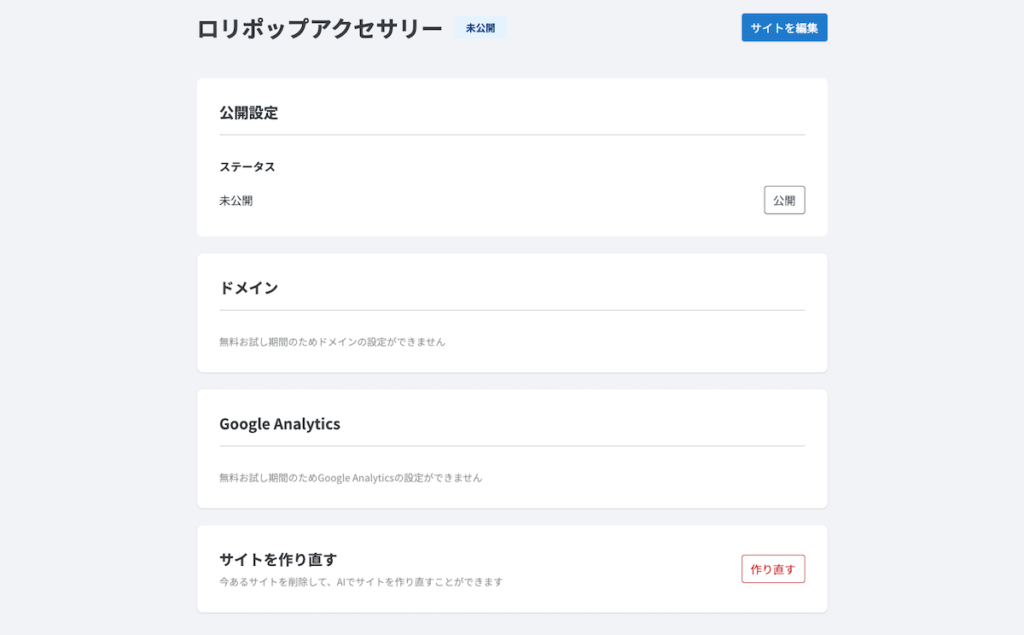Click the 未公開 status badge next to the title

(x=480, y=27)
